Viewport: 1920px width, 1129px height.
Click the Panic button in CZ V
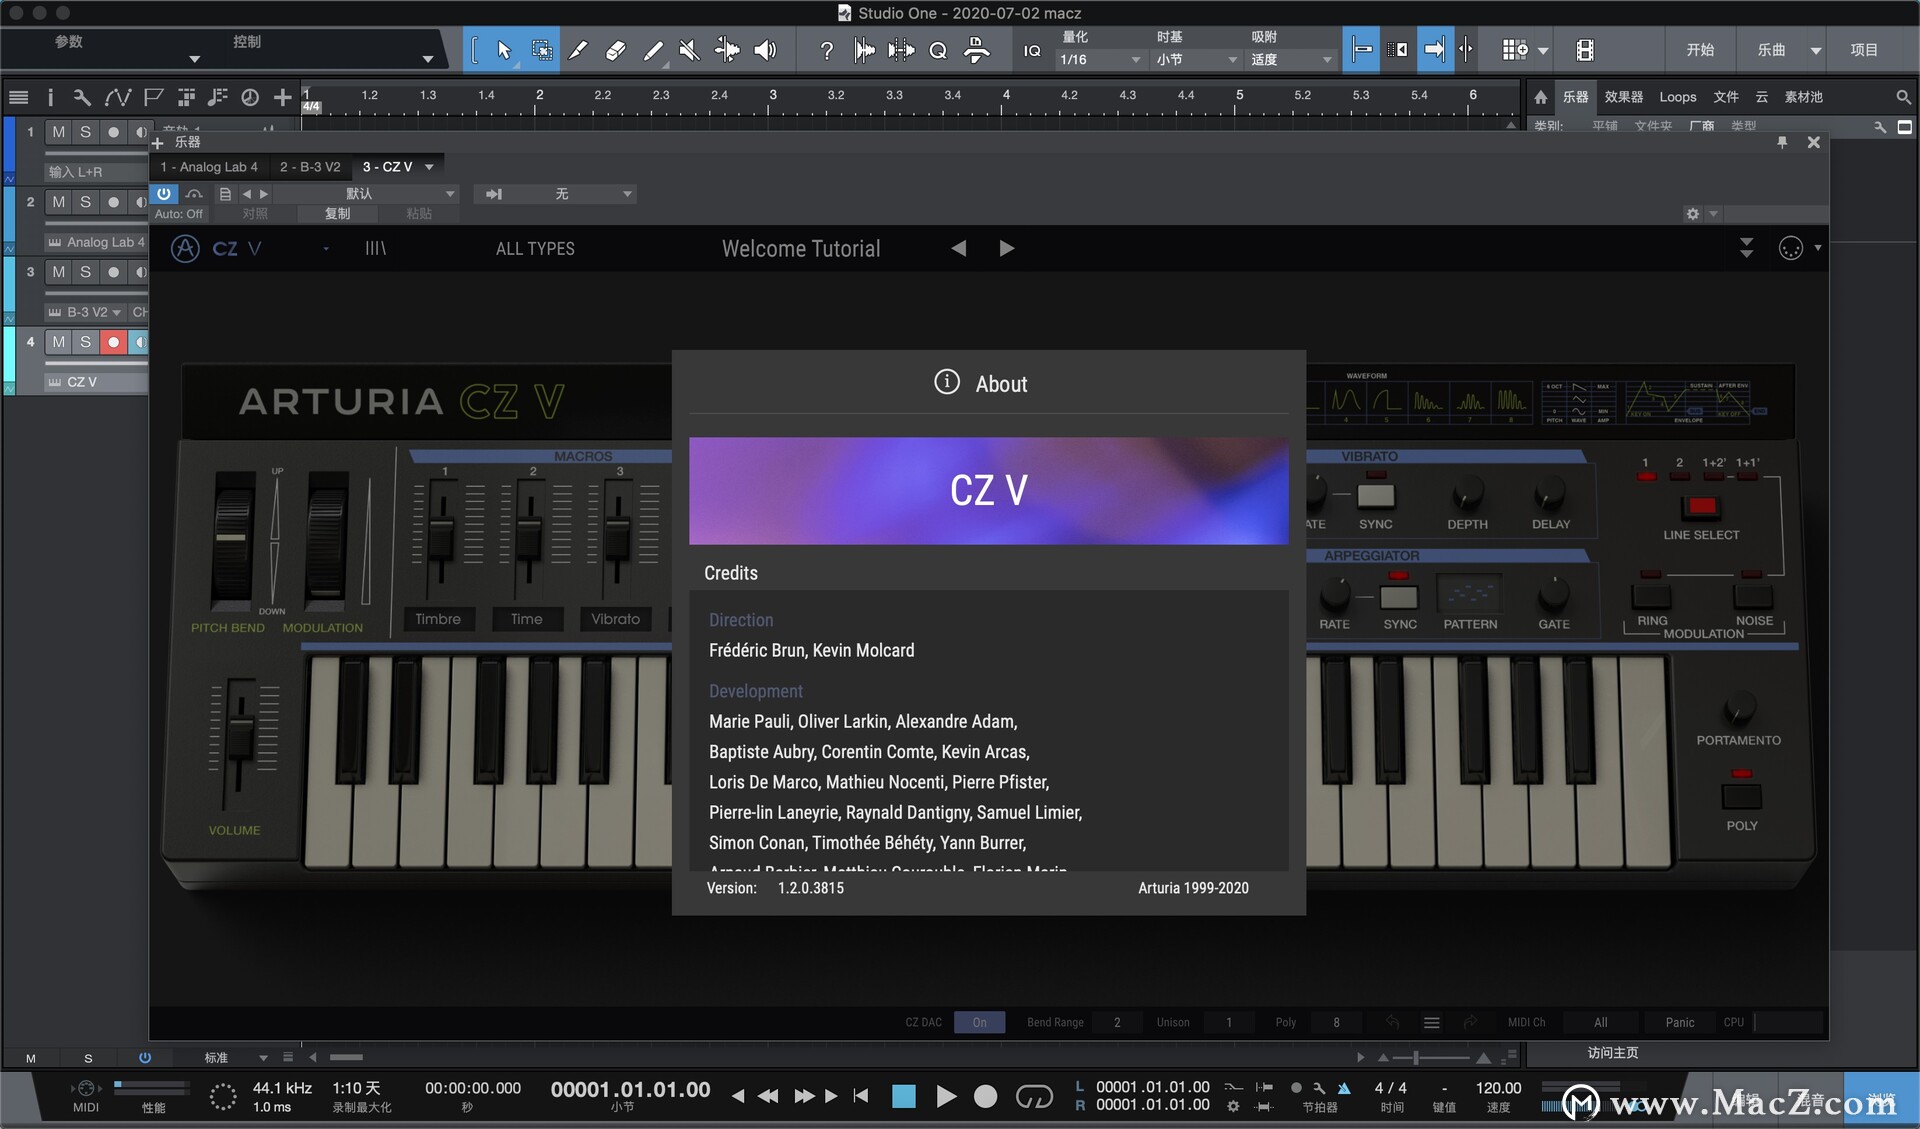[x=1680, y=1022]
